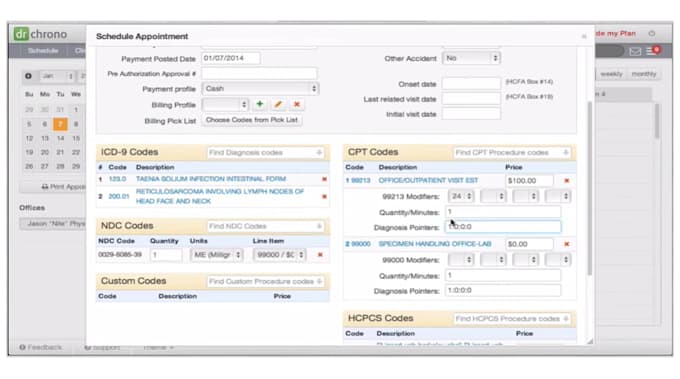Click the pencil edit Billing Profile icon
This screenshot has width=680, height=379.
(278, 104)
